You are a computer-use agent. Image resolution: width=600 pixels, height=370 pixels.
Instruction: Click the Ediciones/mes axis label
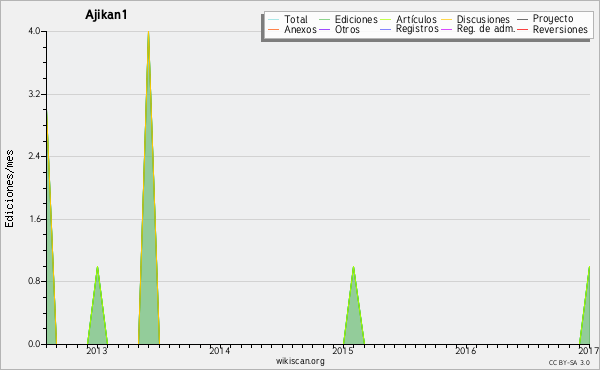tap(9, 189)
